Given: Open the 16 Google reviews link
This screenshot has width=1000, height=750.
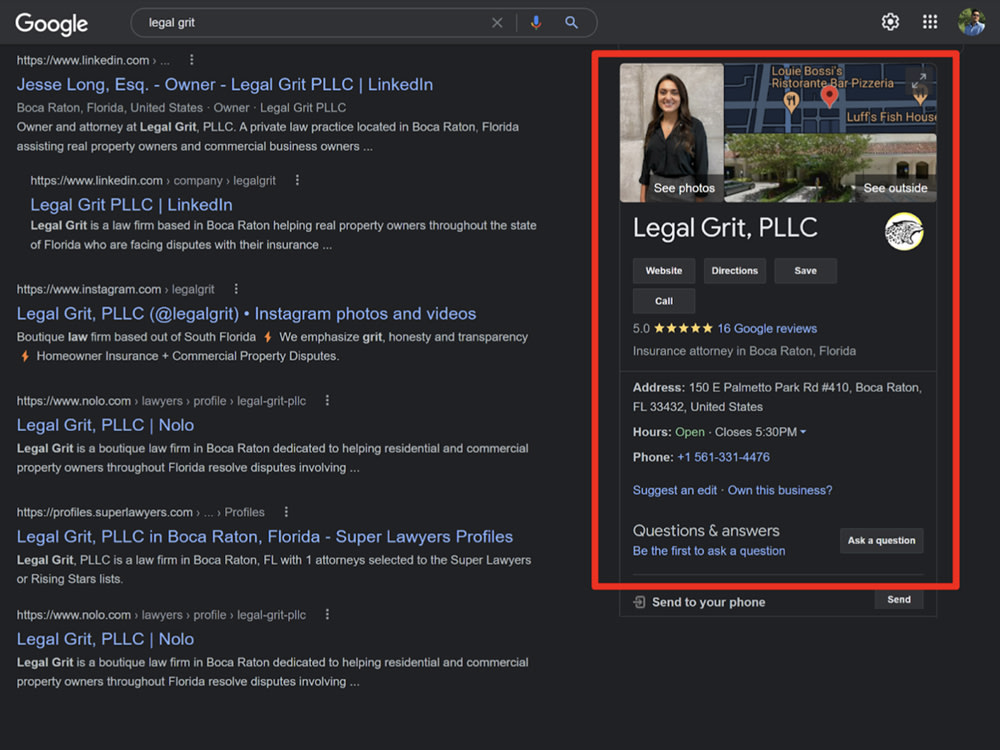Looking at the screenshot, I should 767,328.
